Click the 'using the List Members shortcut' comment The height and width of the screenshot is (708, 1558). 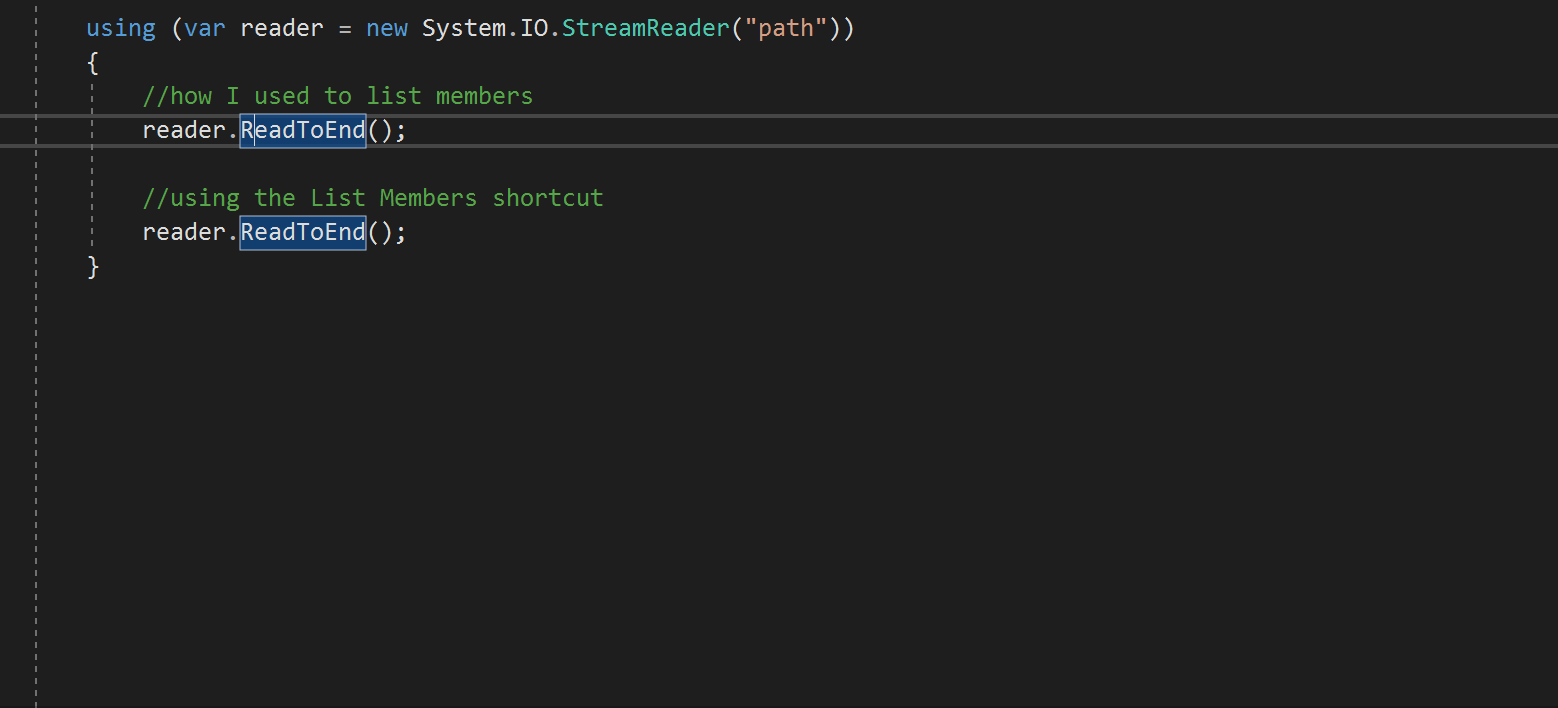click(x=373, y=198)
